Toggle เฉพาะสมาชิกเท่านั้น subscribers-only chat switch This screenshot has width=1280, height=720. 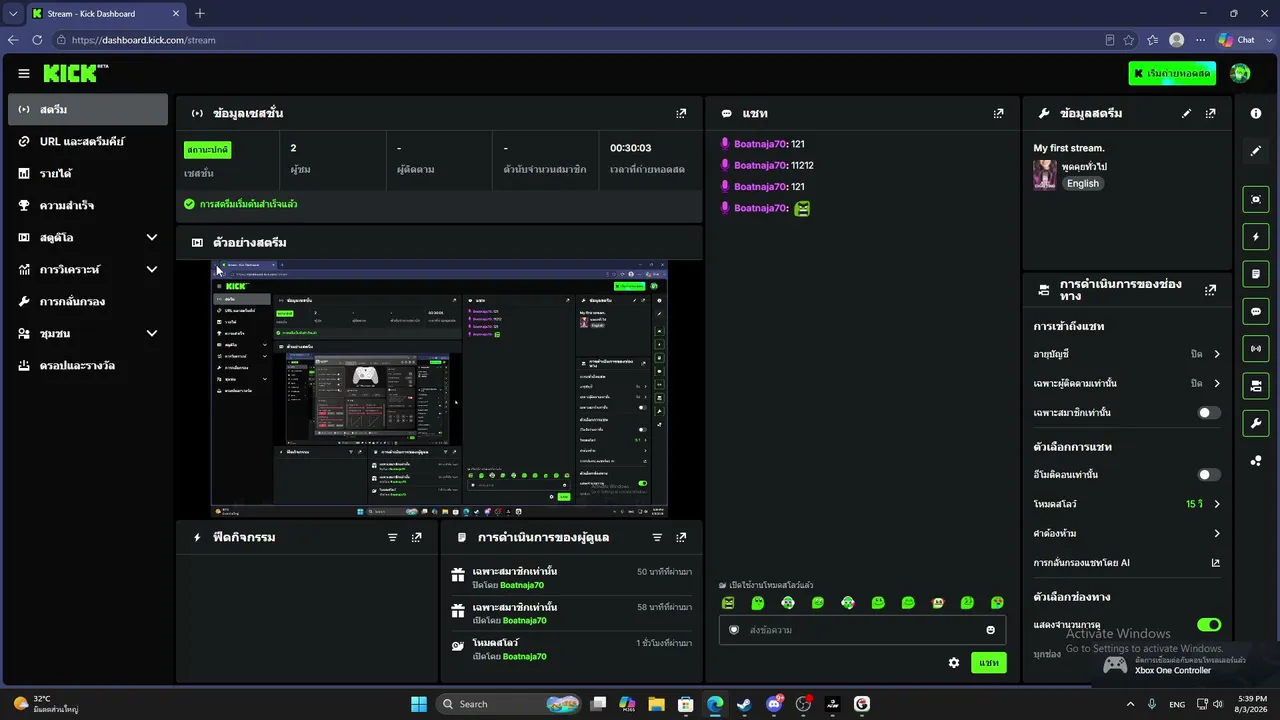click(x=1209, y=413)
